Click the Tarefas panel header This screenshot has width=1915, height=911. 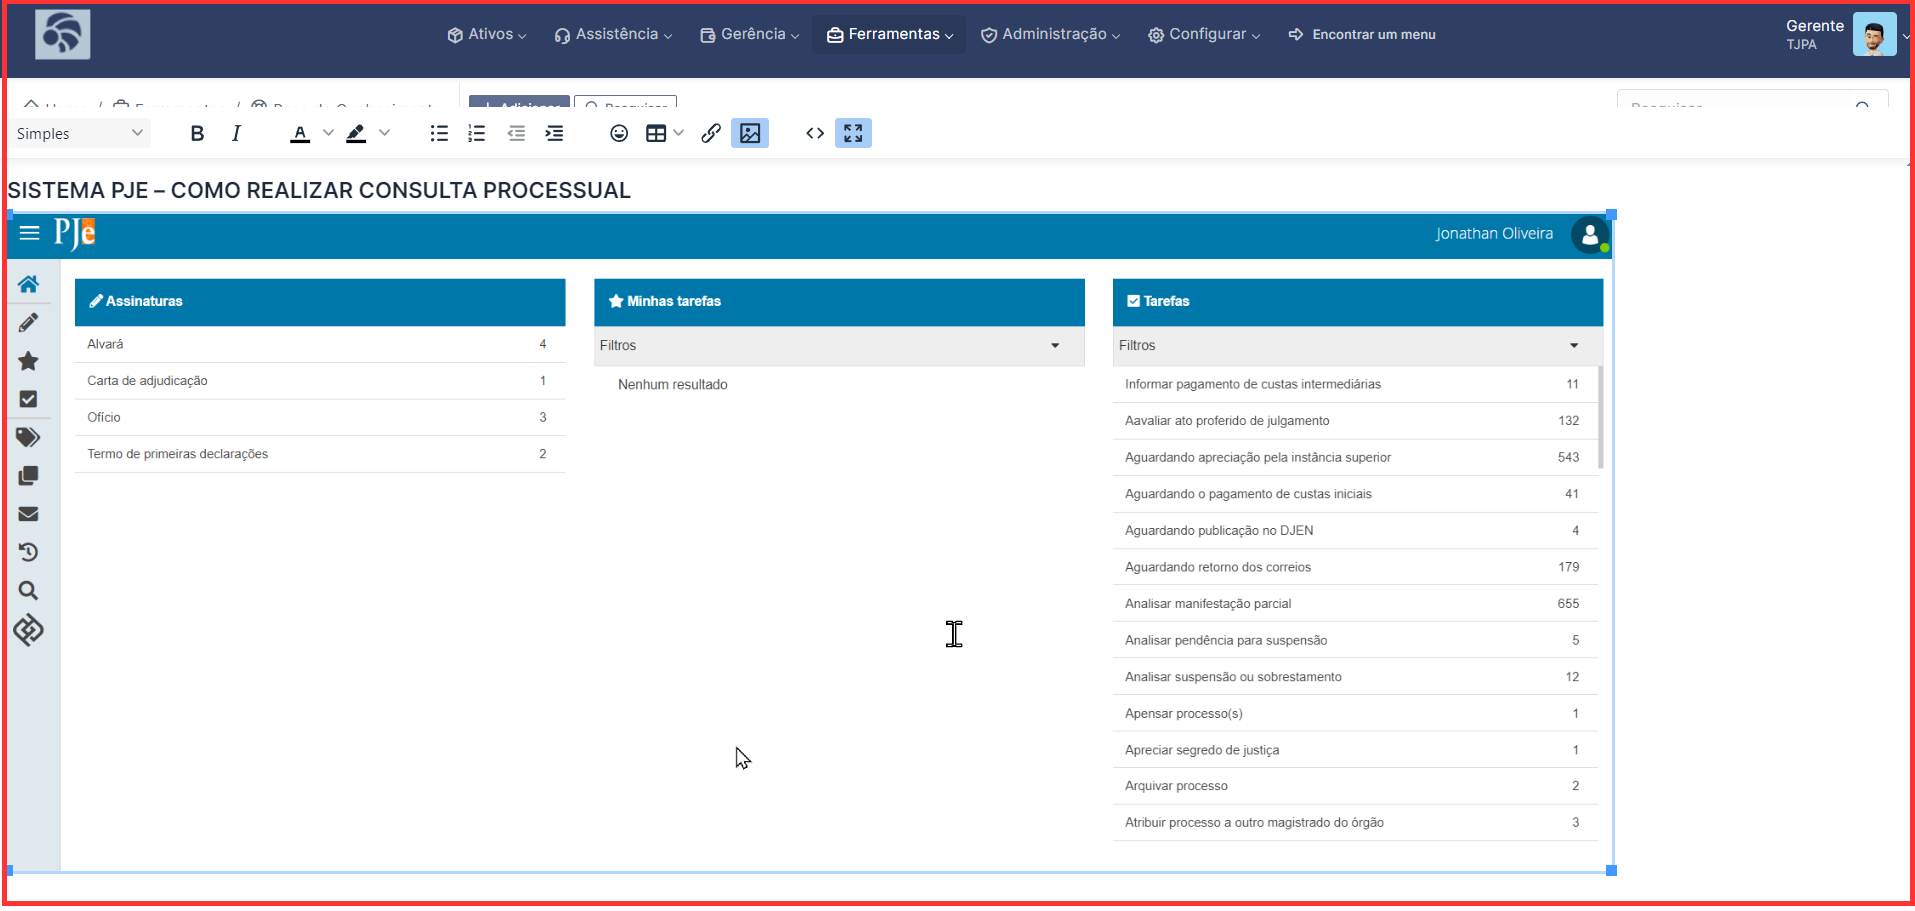point(1357,302)
